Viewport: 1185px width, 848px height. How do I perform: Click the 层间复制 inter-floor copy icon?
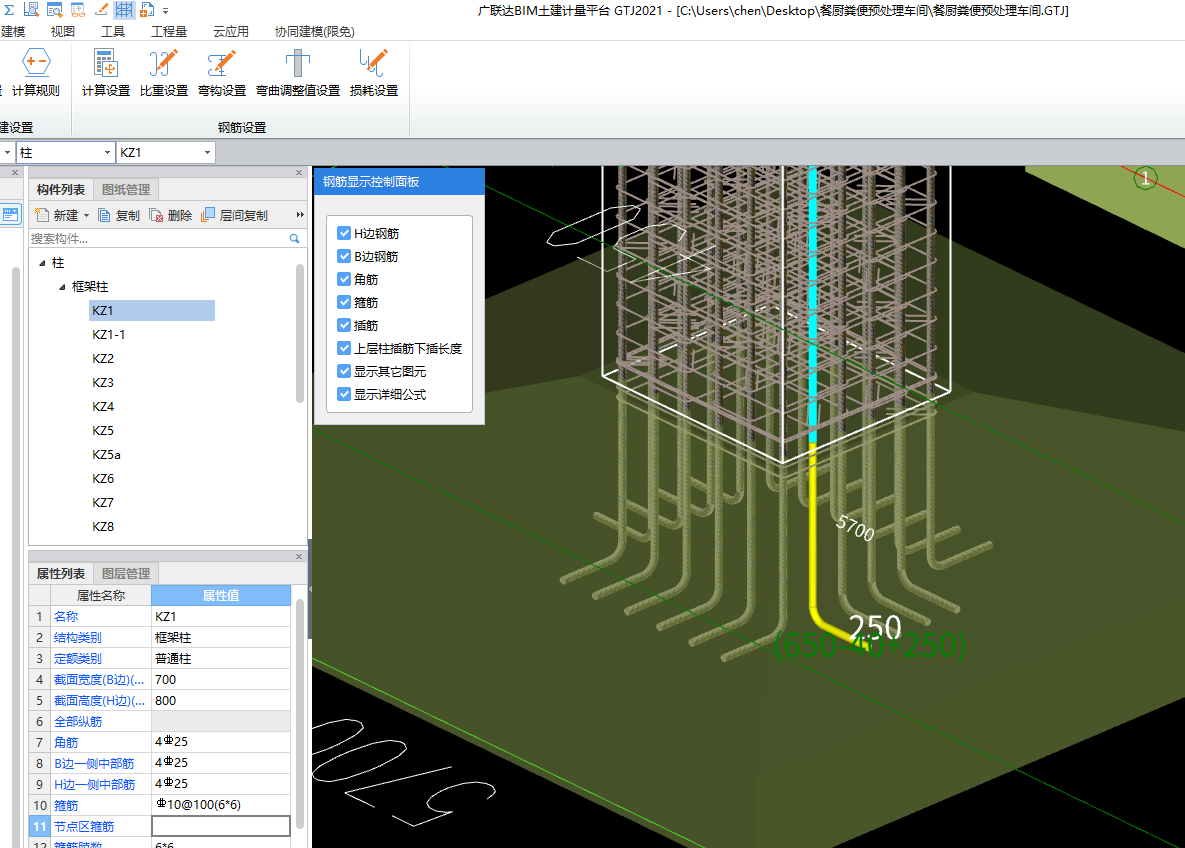208,215
